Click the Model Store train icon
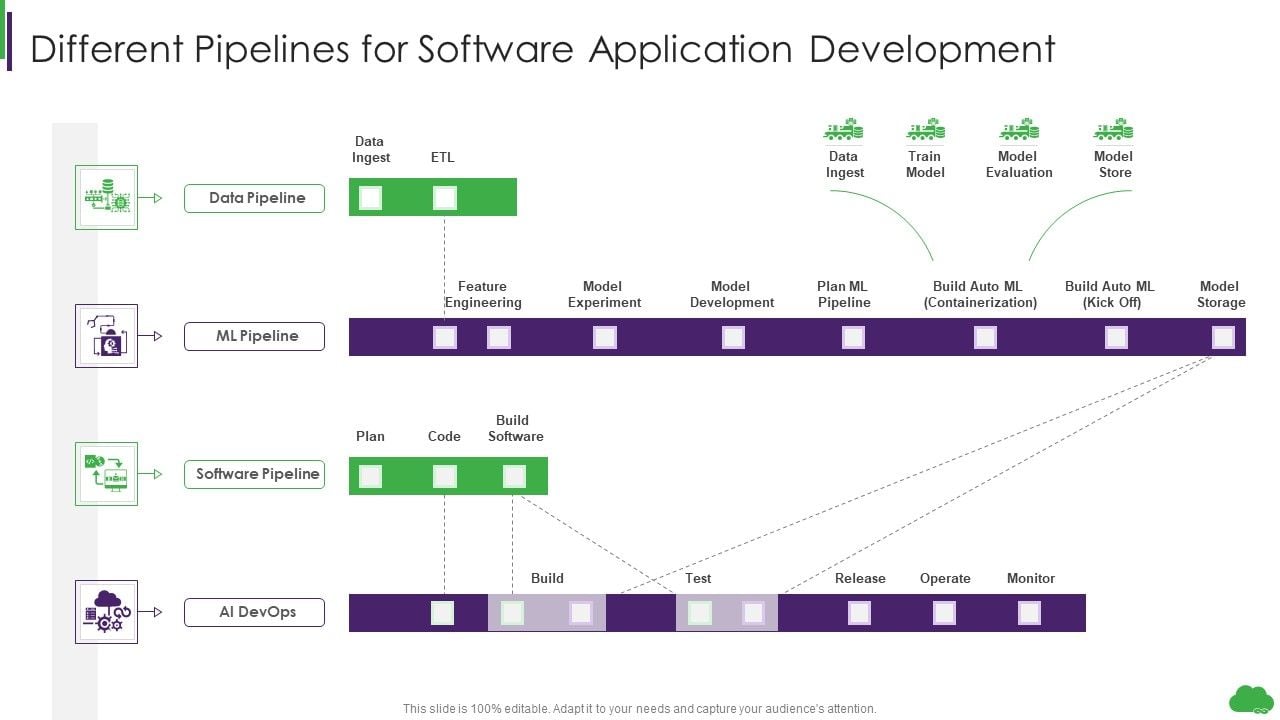Viewport: 1280px width, 720px height. (x=1112, y=128)
